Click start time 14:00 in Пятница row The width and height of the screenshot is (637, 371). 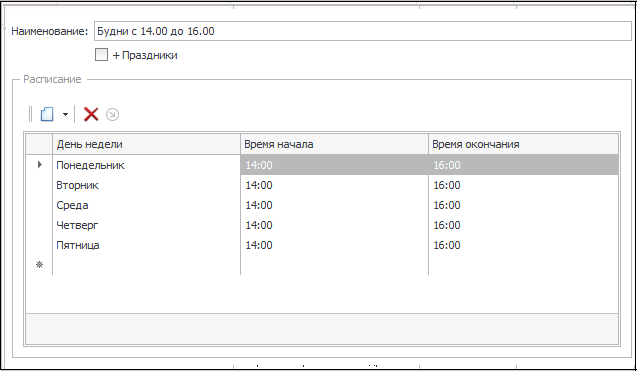(334, 245)
